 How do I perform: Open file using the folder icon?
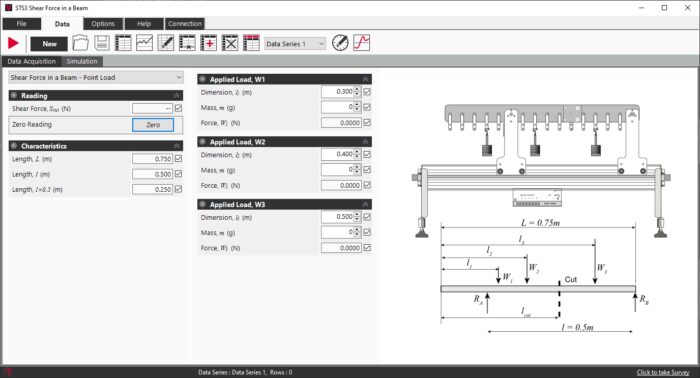pyautogui.click(x=80, y=43)
